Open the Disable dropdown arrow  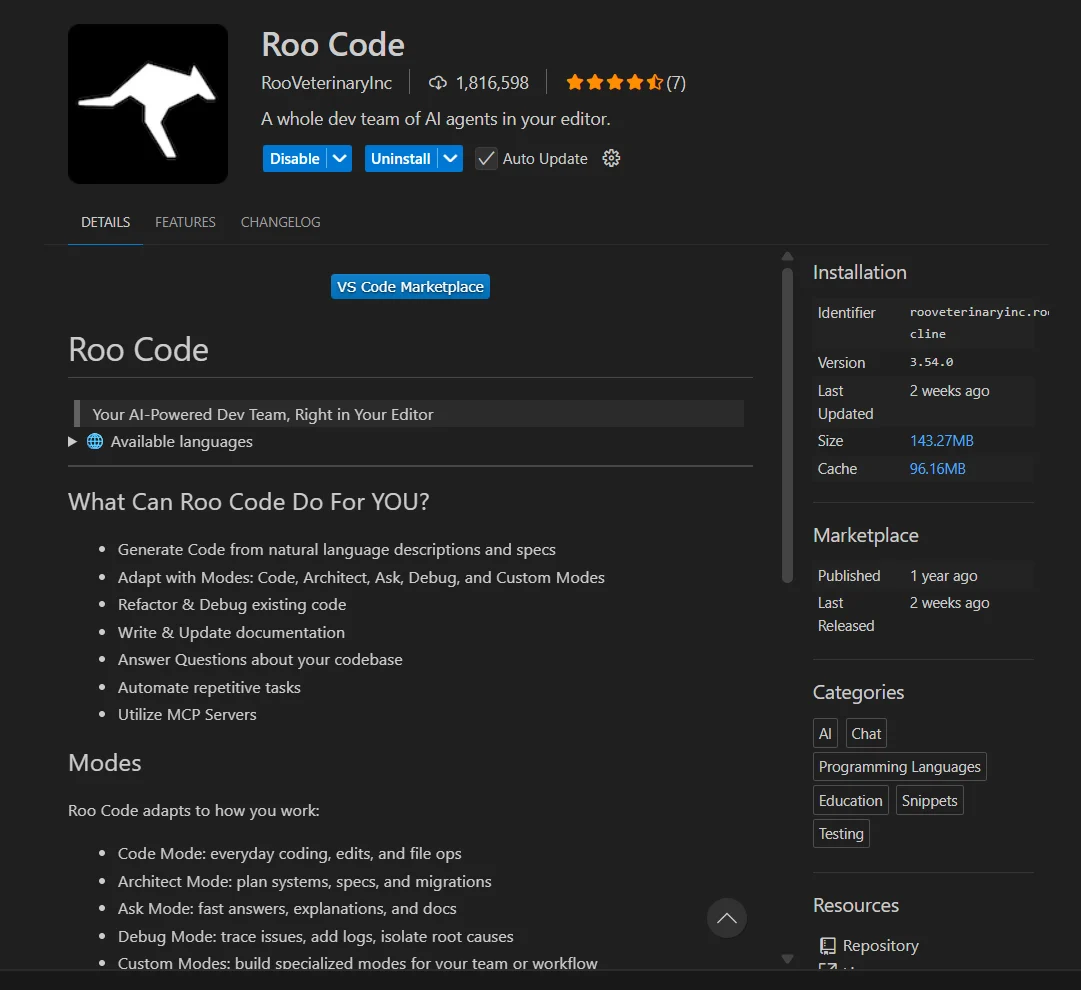(339, 159)
